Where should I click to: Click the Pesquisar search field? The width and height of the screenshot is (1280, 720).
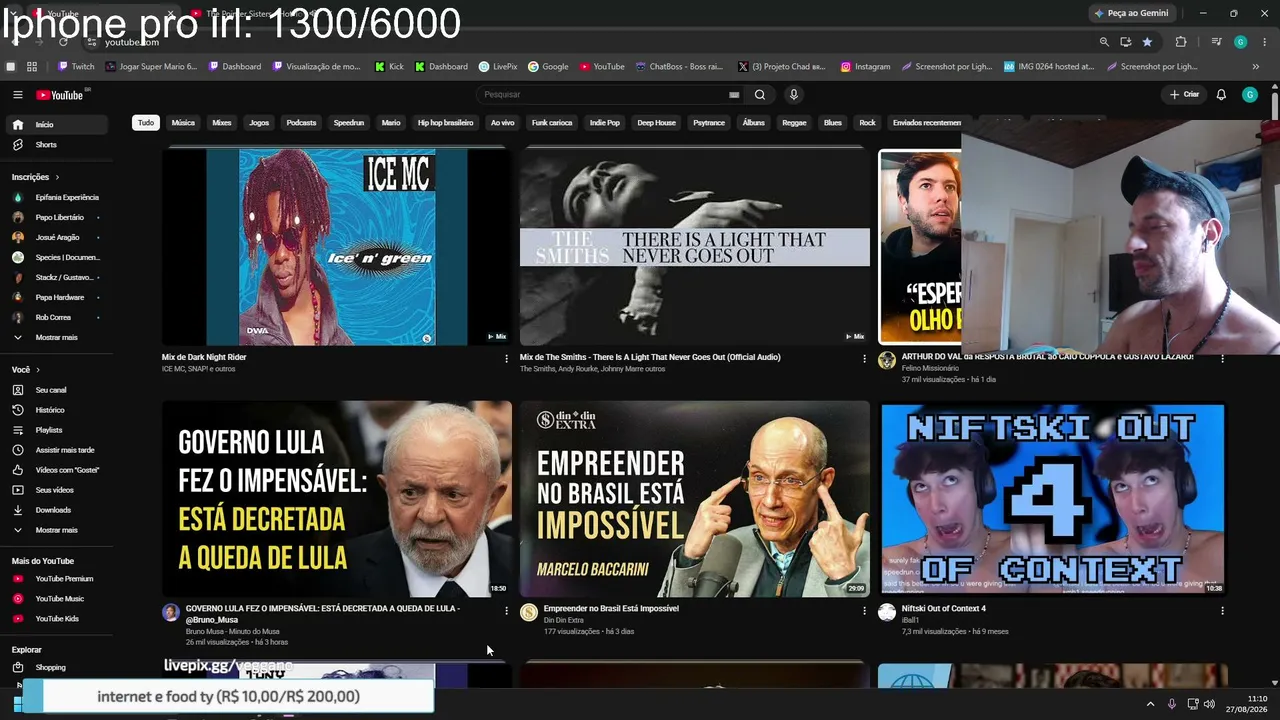pyautogui.click(x=605, y=95)
